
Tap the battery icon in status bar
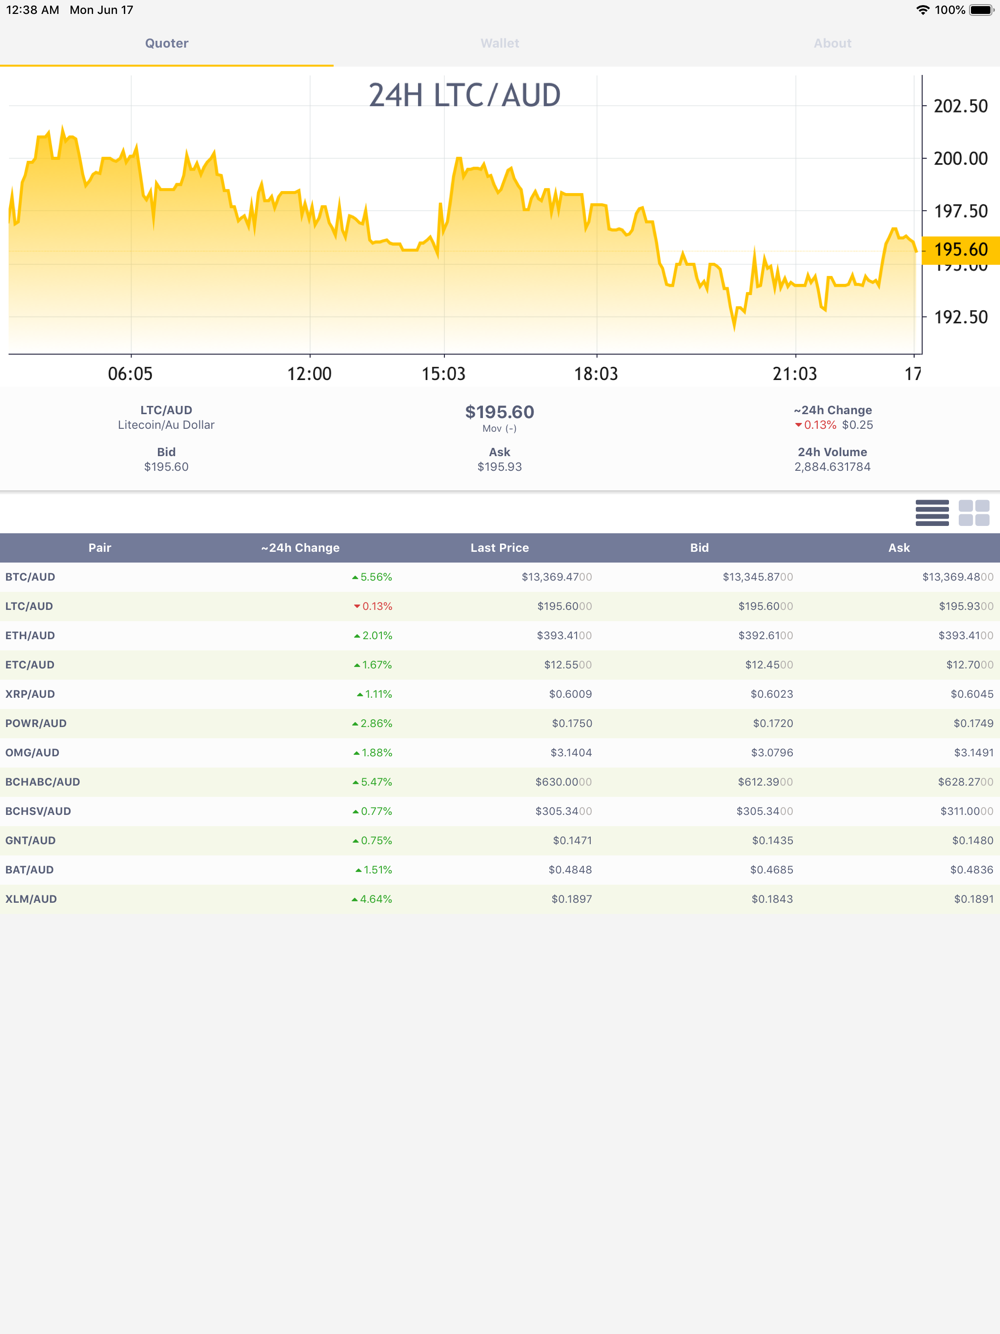980,10
